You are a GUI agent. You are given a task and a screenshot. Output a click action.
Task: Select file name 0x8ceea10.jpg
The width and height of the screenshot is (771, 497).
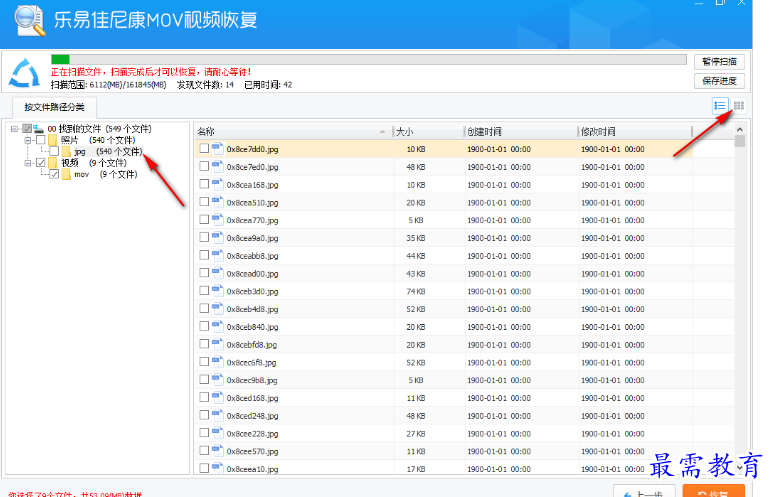[252, 469]
